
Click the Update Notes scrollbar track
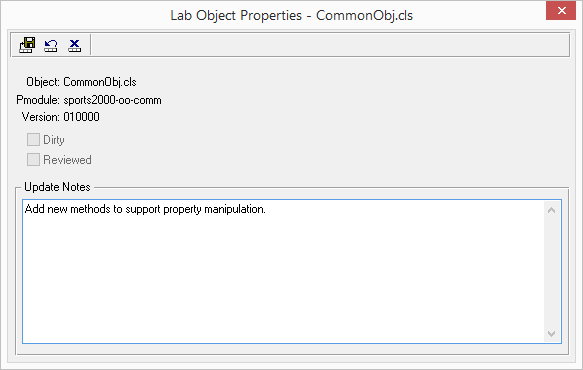[x=551, y=272]
